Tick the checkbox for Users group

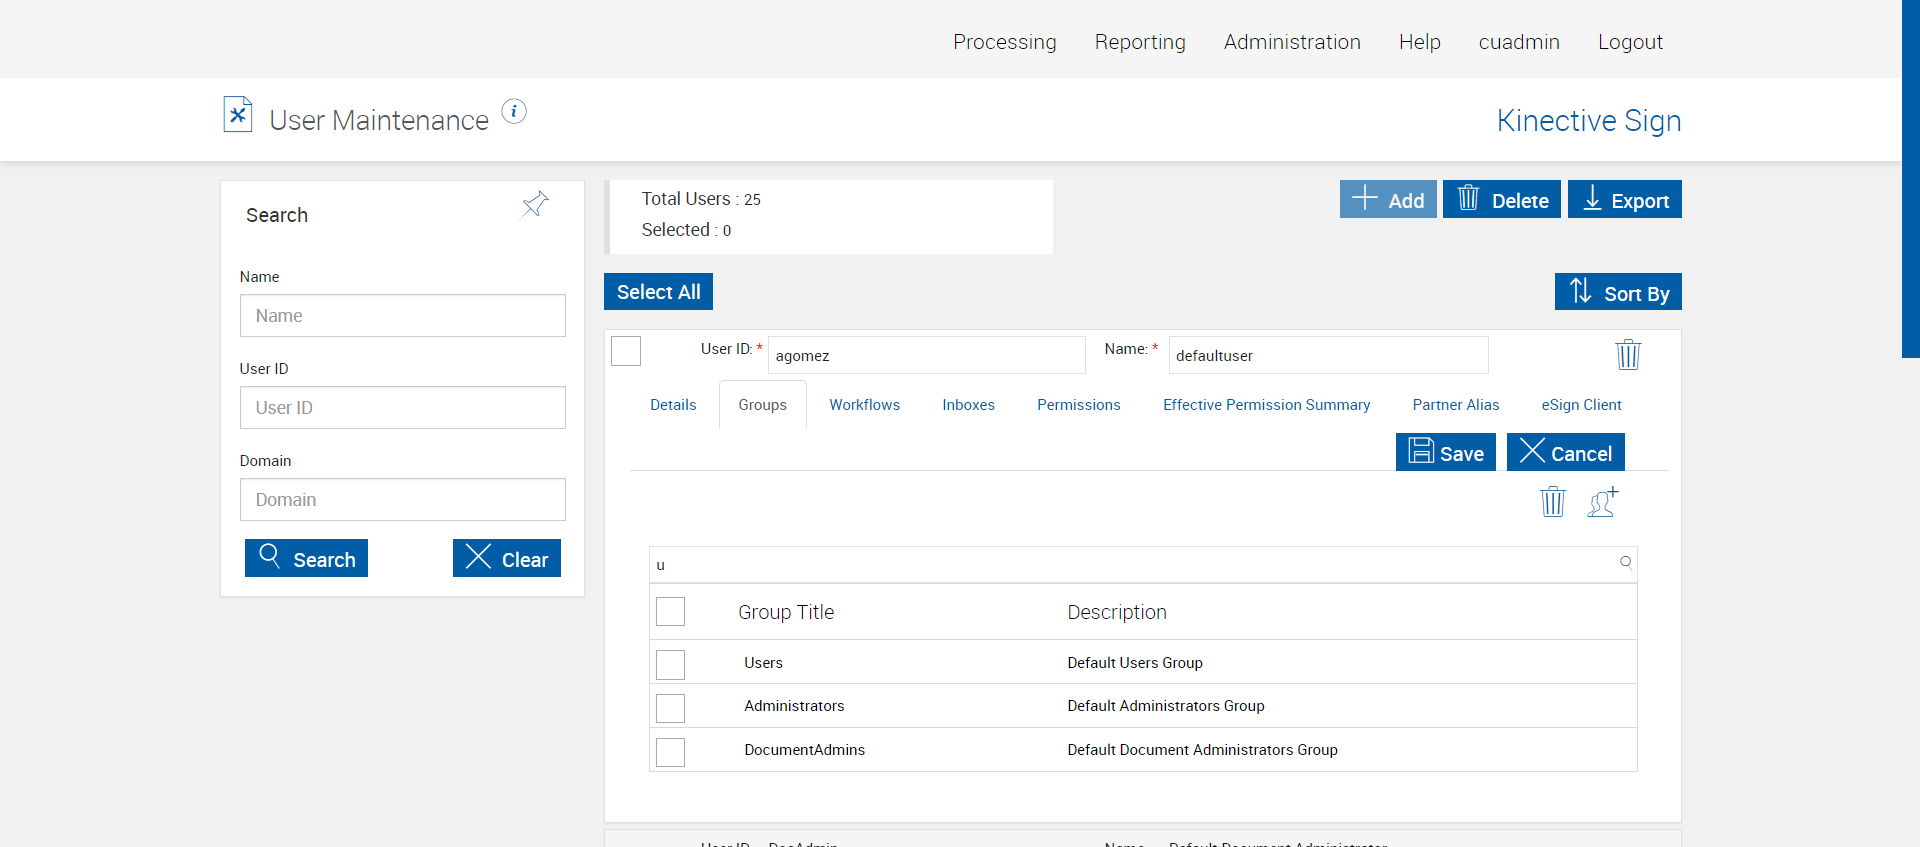670,664
